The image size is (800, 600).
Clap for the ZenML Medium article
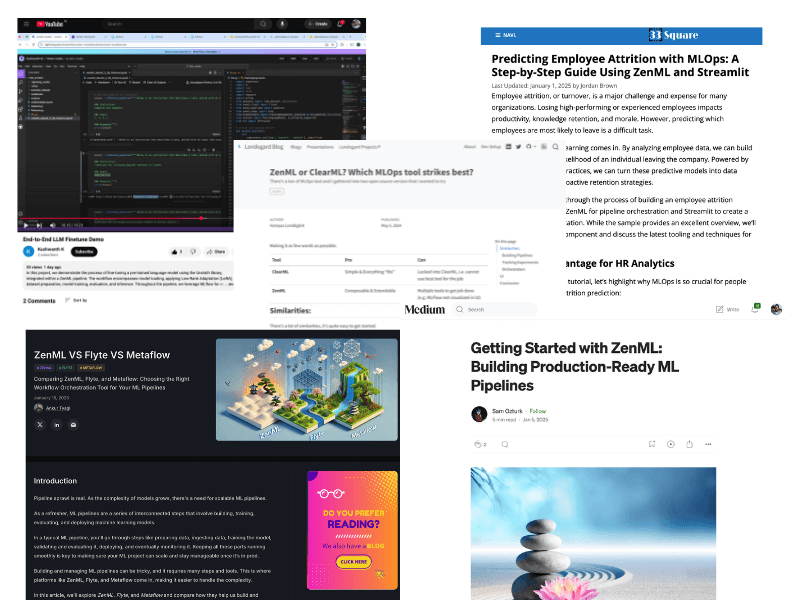[479, 443]
